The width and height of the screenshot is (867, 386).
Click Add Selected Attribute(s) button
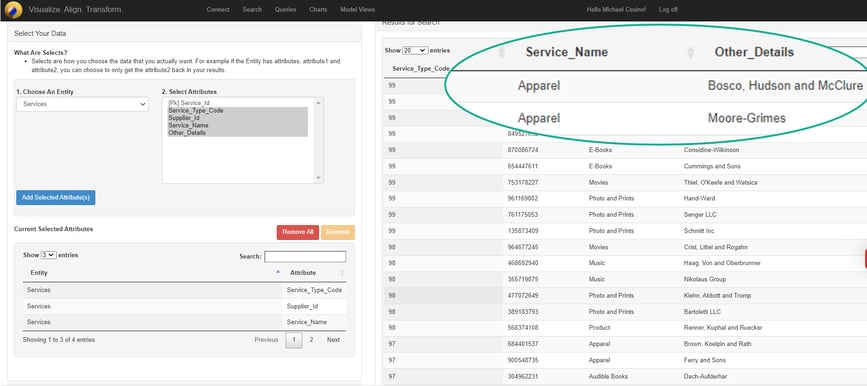(x=56, y=197)
